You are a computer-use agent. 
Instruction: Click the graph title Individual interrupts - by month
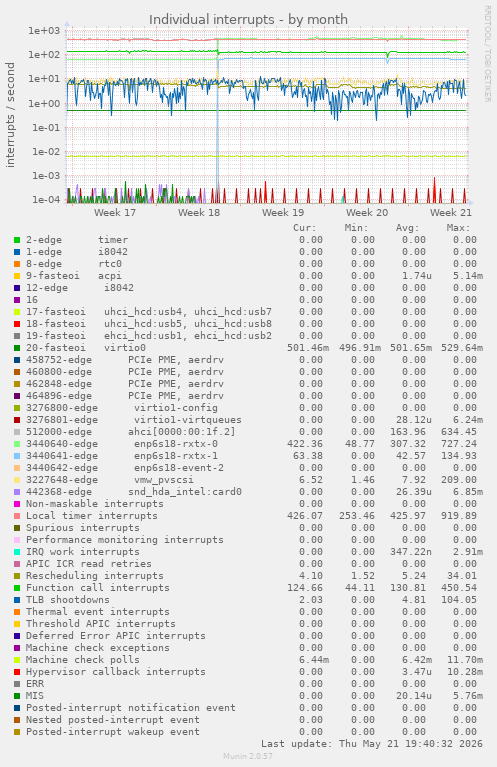tap(248, 20)
